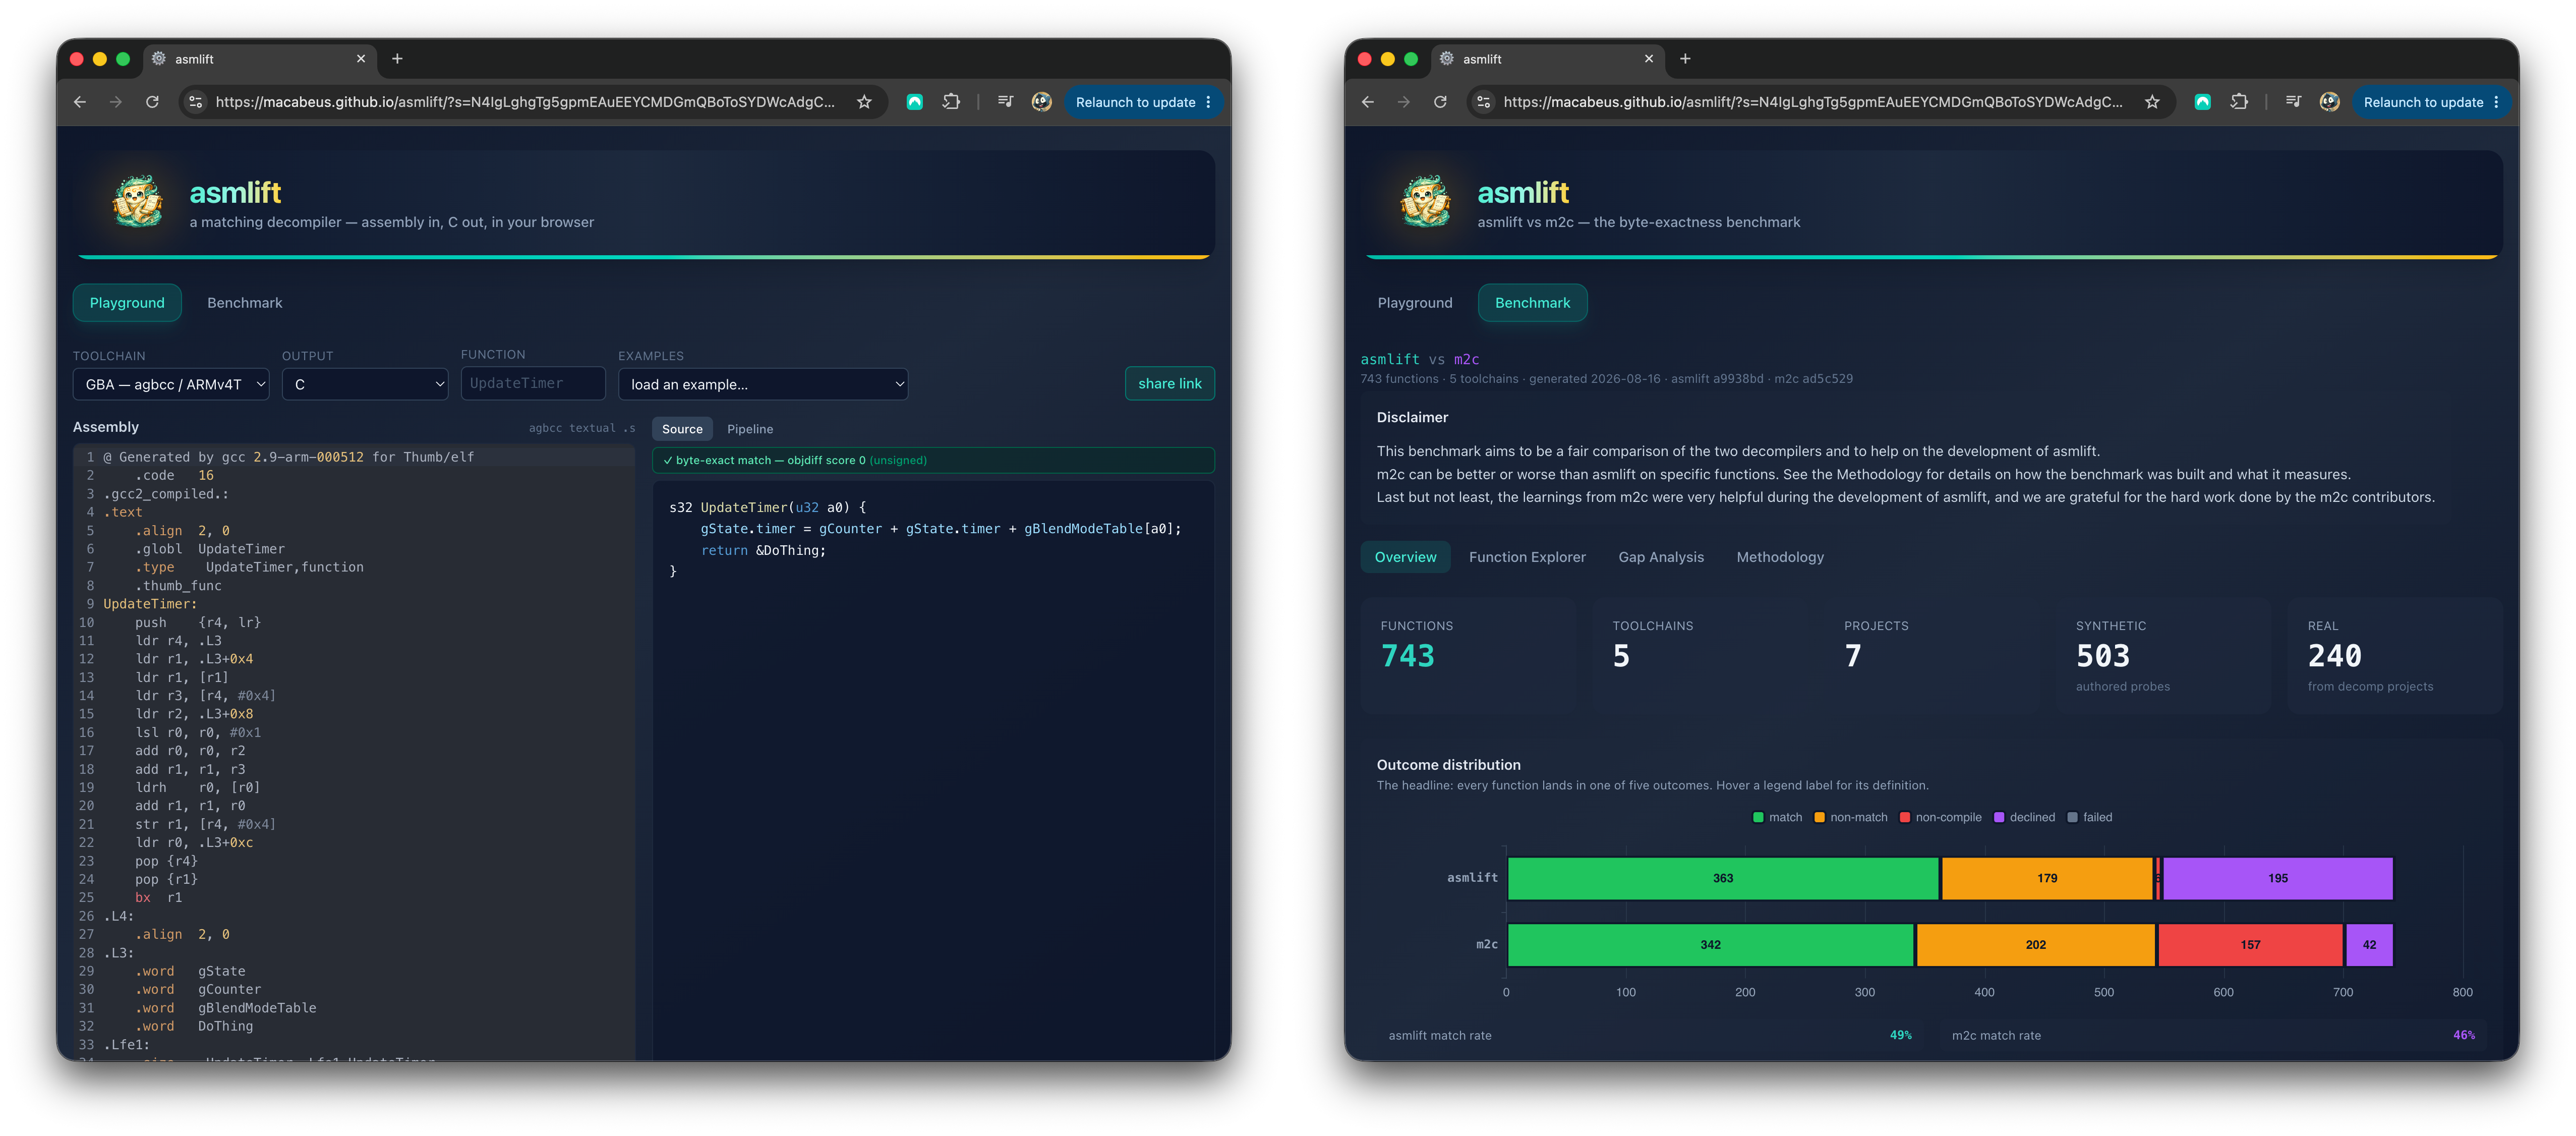Go back in the right browser window

point(1368,102)
